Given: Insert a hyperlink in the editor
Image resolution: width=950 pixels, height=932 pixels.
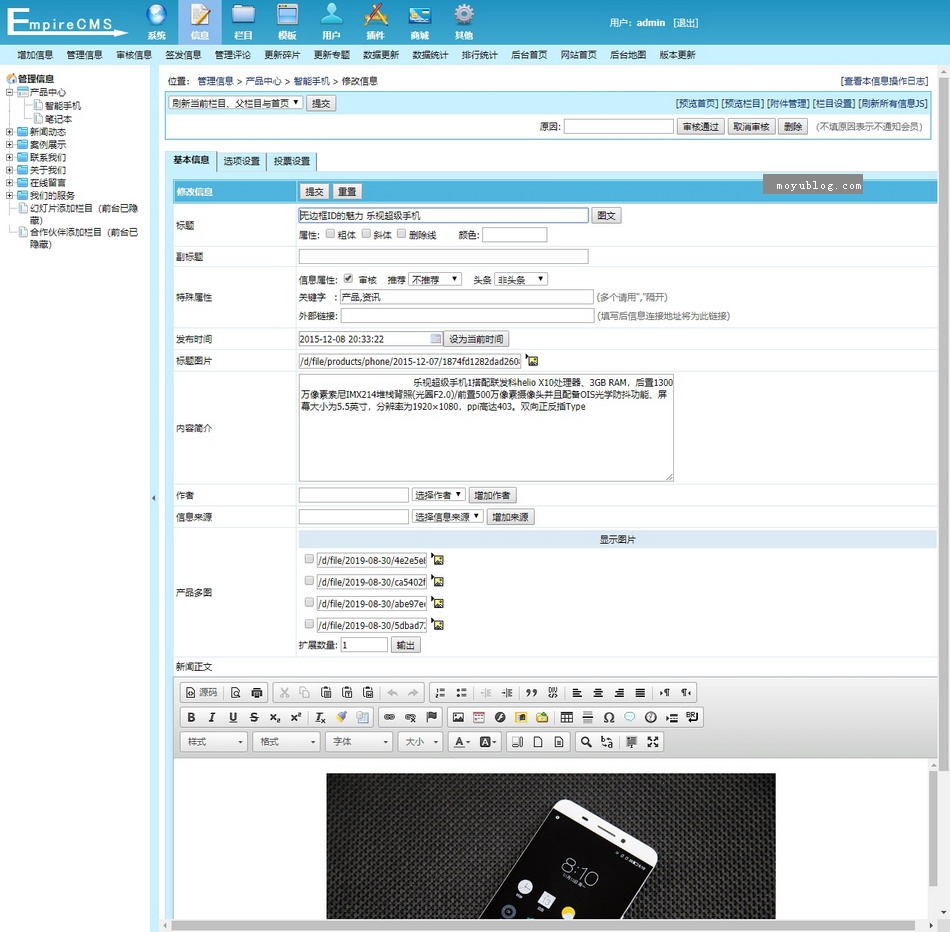Looking at the screenshot, I should [389, 717].
